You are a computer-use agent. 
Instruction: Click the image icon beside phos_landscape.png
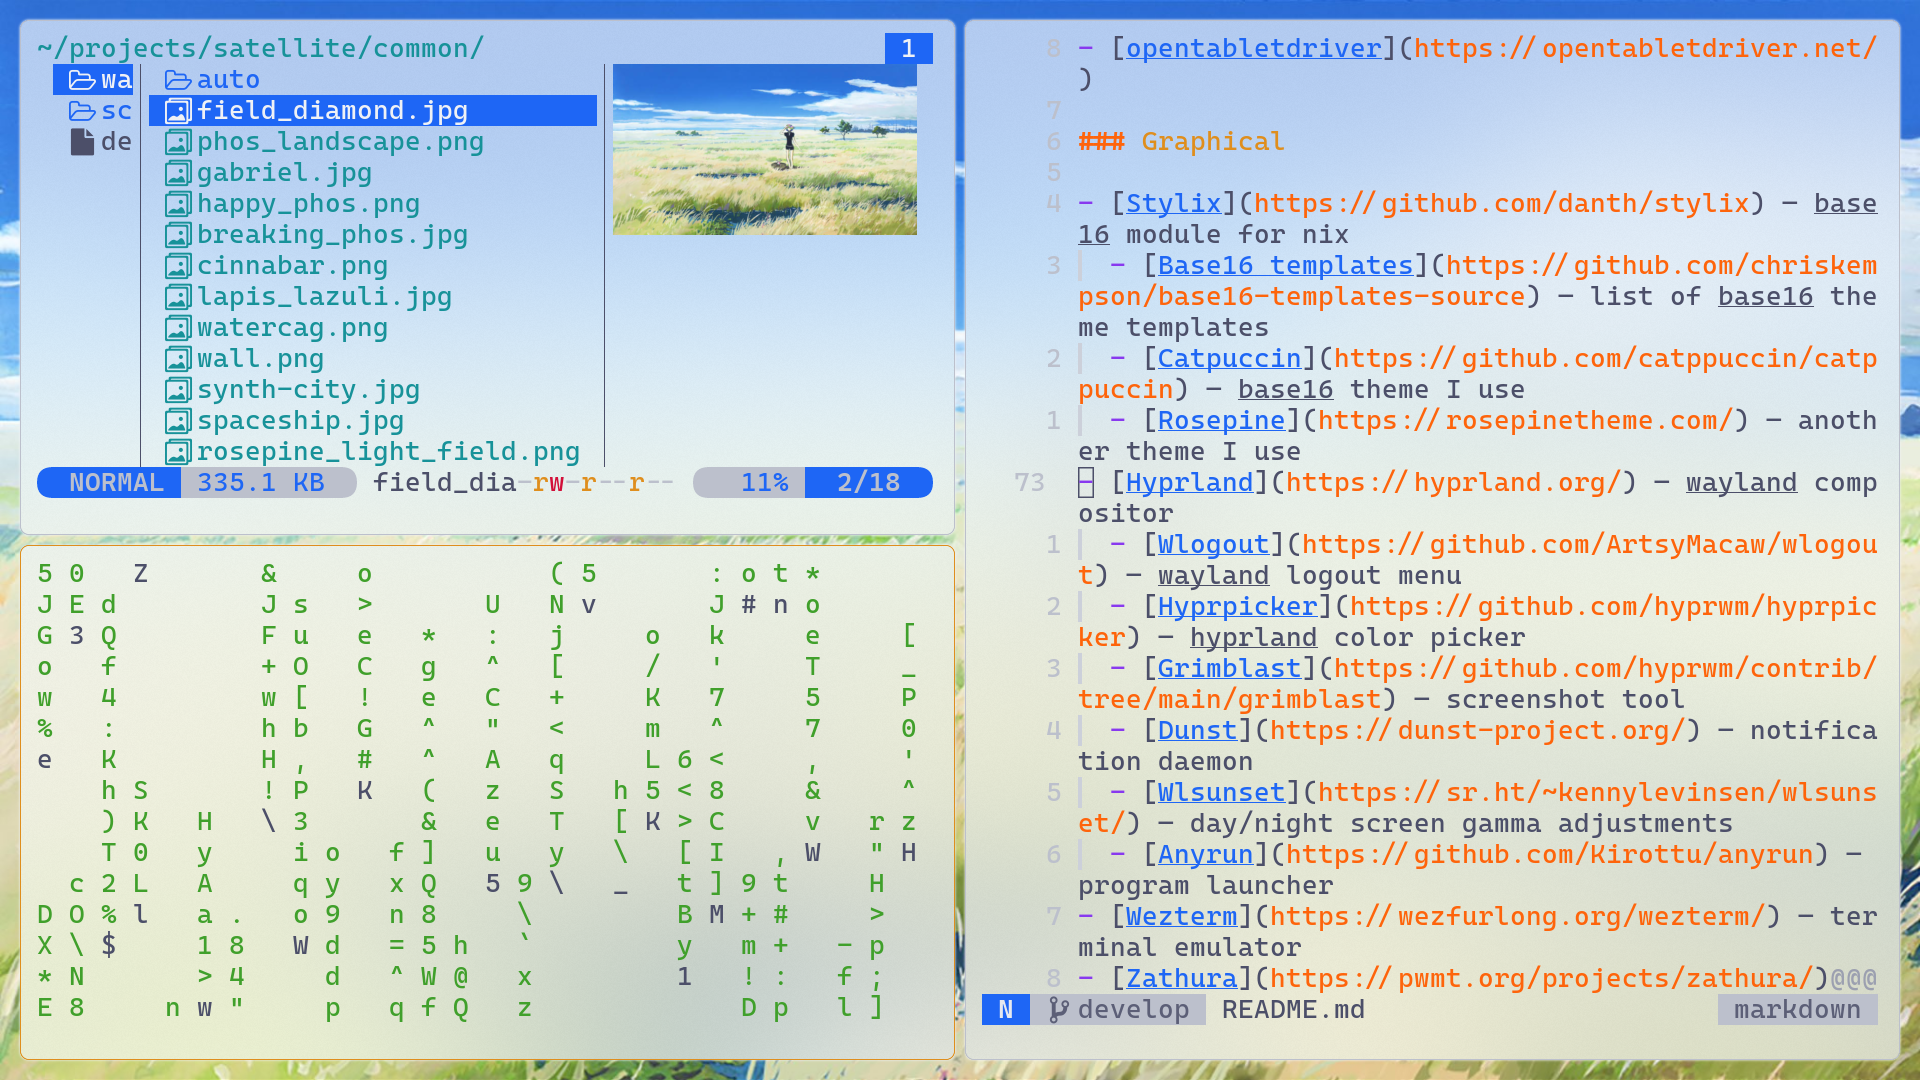(x=178, y=142)
